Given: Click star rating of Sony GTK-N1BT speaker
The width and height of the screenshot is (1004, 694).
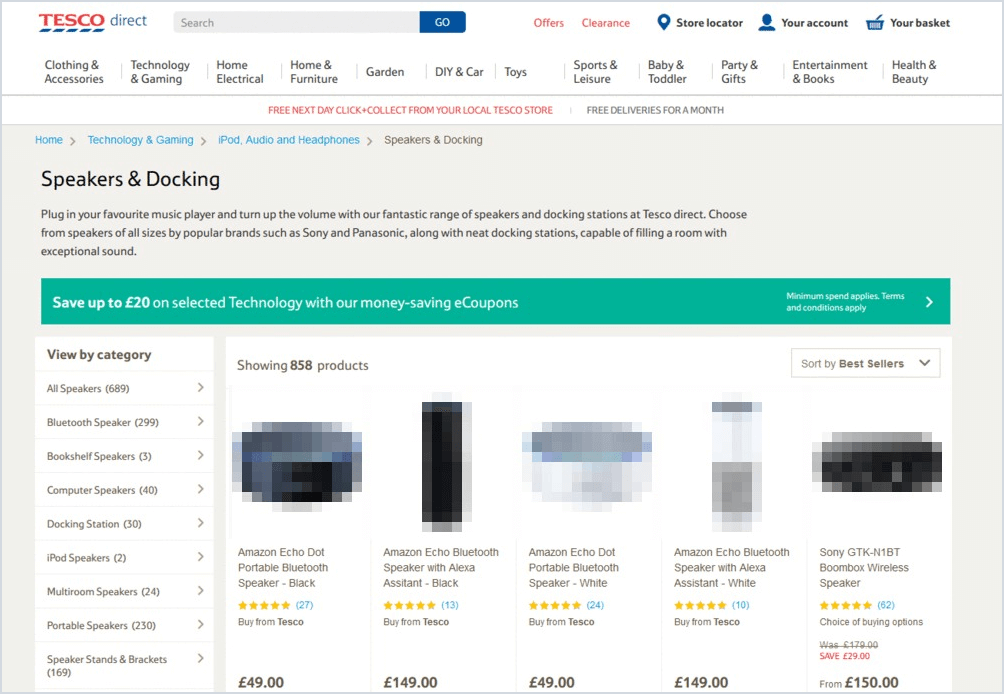Looking at the screenshot, I should [x=845, y=605].
